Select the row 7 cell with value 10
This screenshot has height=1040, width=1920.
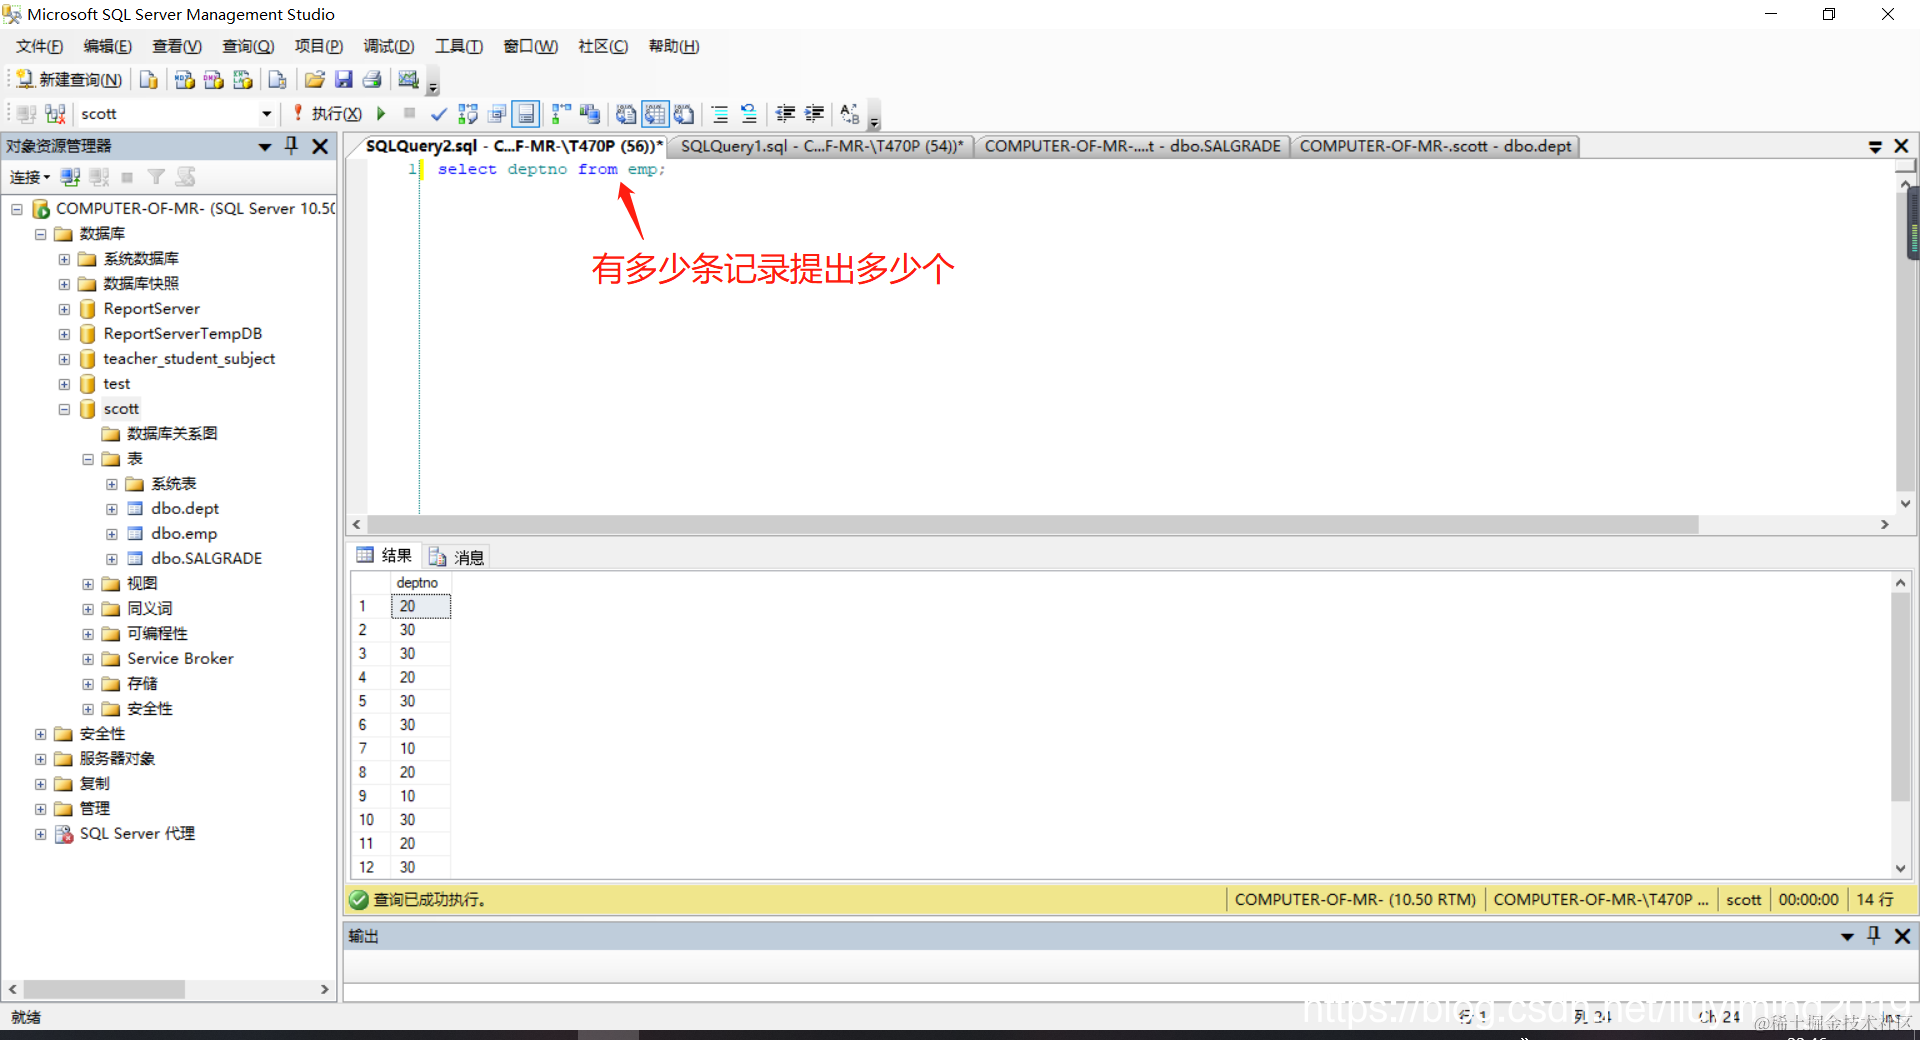click(x=420, y=749)
